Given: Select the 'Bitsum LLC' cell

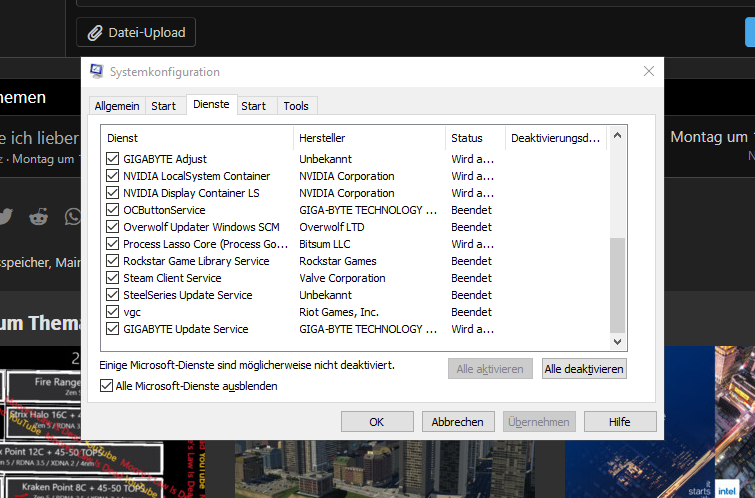Looking at the screenshot, I should [x=325, y=244].
